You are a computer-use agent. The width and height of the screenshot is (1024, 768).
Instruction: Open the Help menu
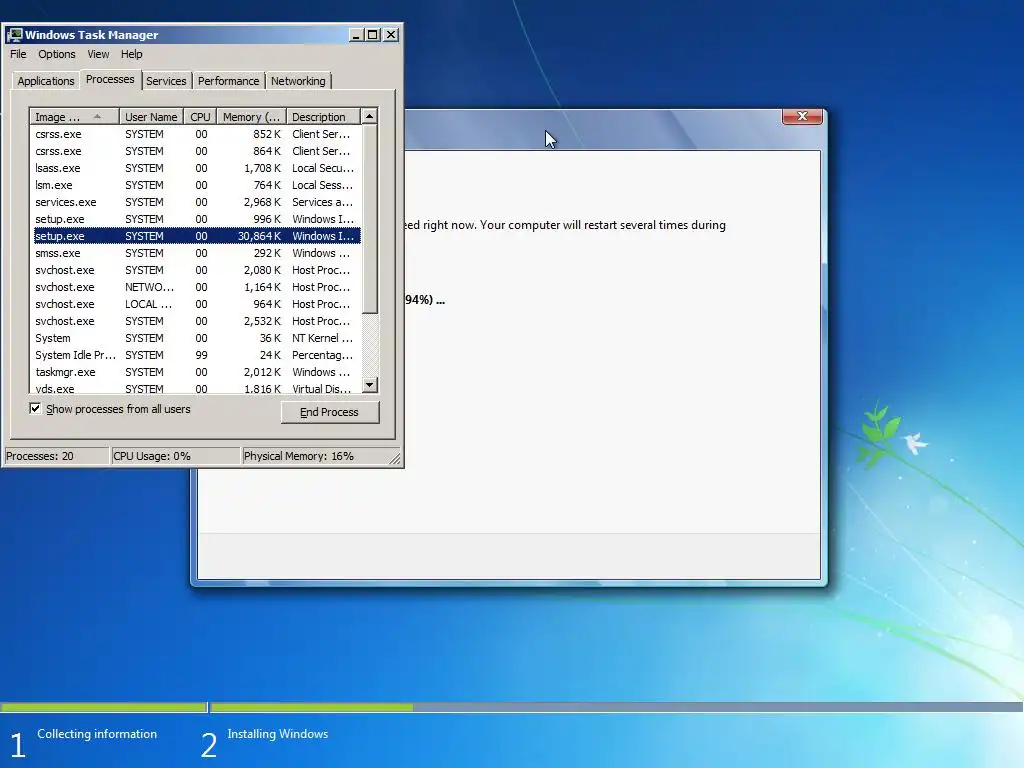131,54
